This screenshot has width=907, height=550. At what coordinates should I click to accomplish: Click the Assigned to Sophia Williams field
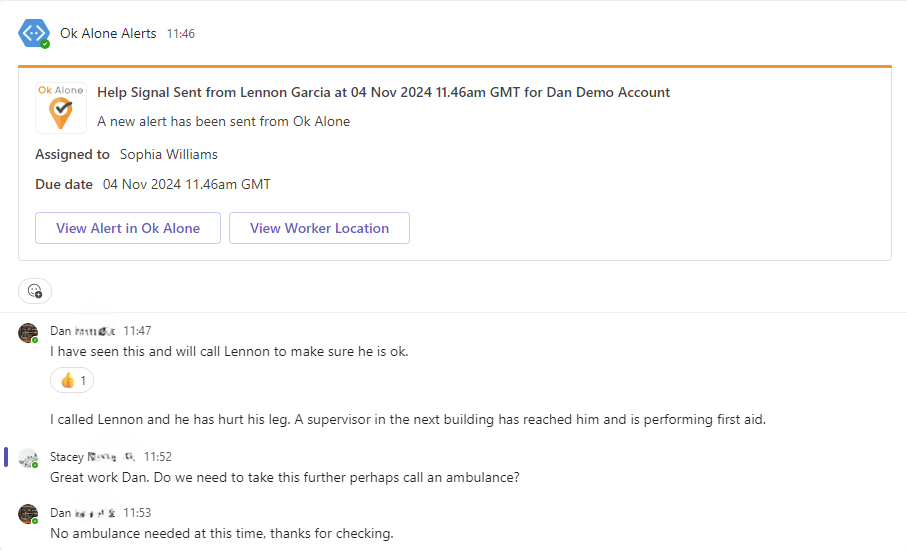pyautogui.click(x=127, y=154)
